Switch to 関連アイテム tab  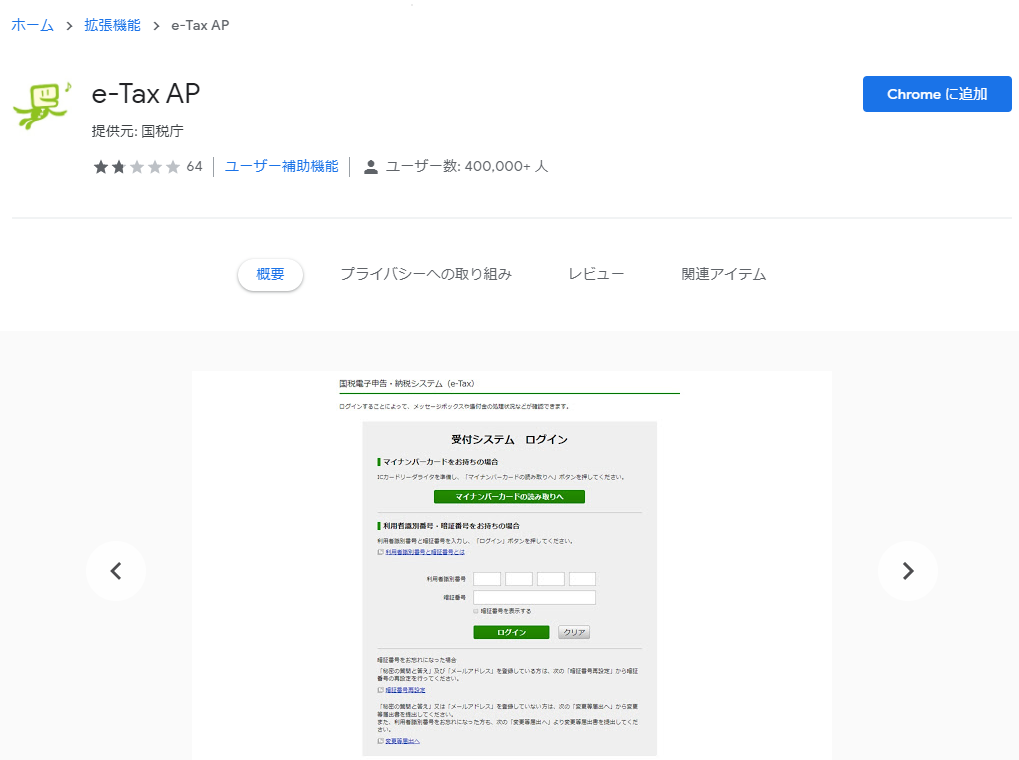coord(723,274)
